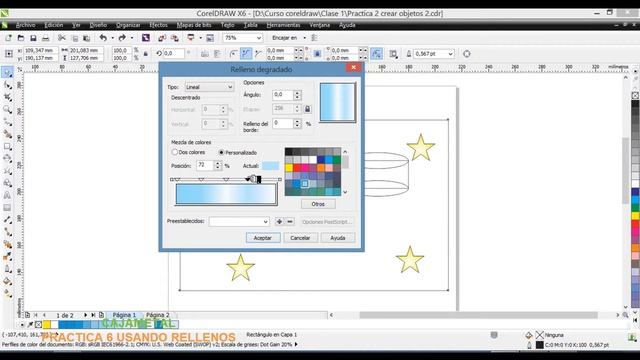Viewport: 640px width, 360px height.
Task: Click the lock ratio padlock icon
Action: tap(146, 54)
